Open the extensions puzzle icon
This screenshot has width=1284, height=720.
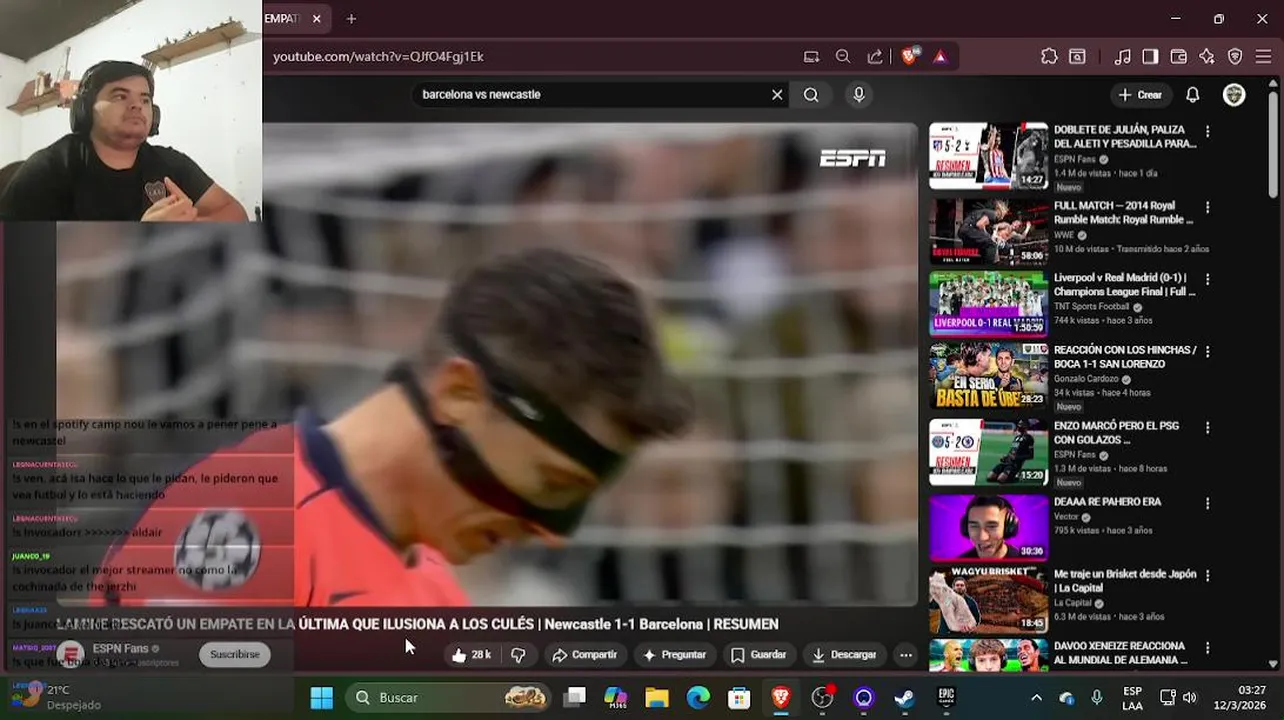[x=1049, y=57]
